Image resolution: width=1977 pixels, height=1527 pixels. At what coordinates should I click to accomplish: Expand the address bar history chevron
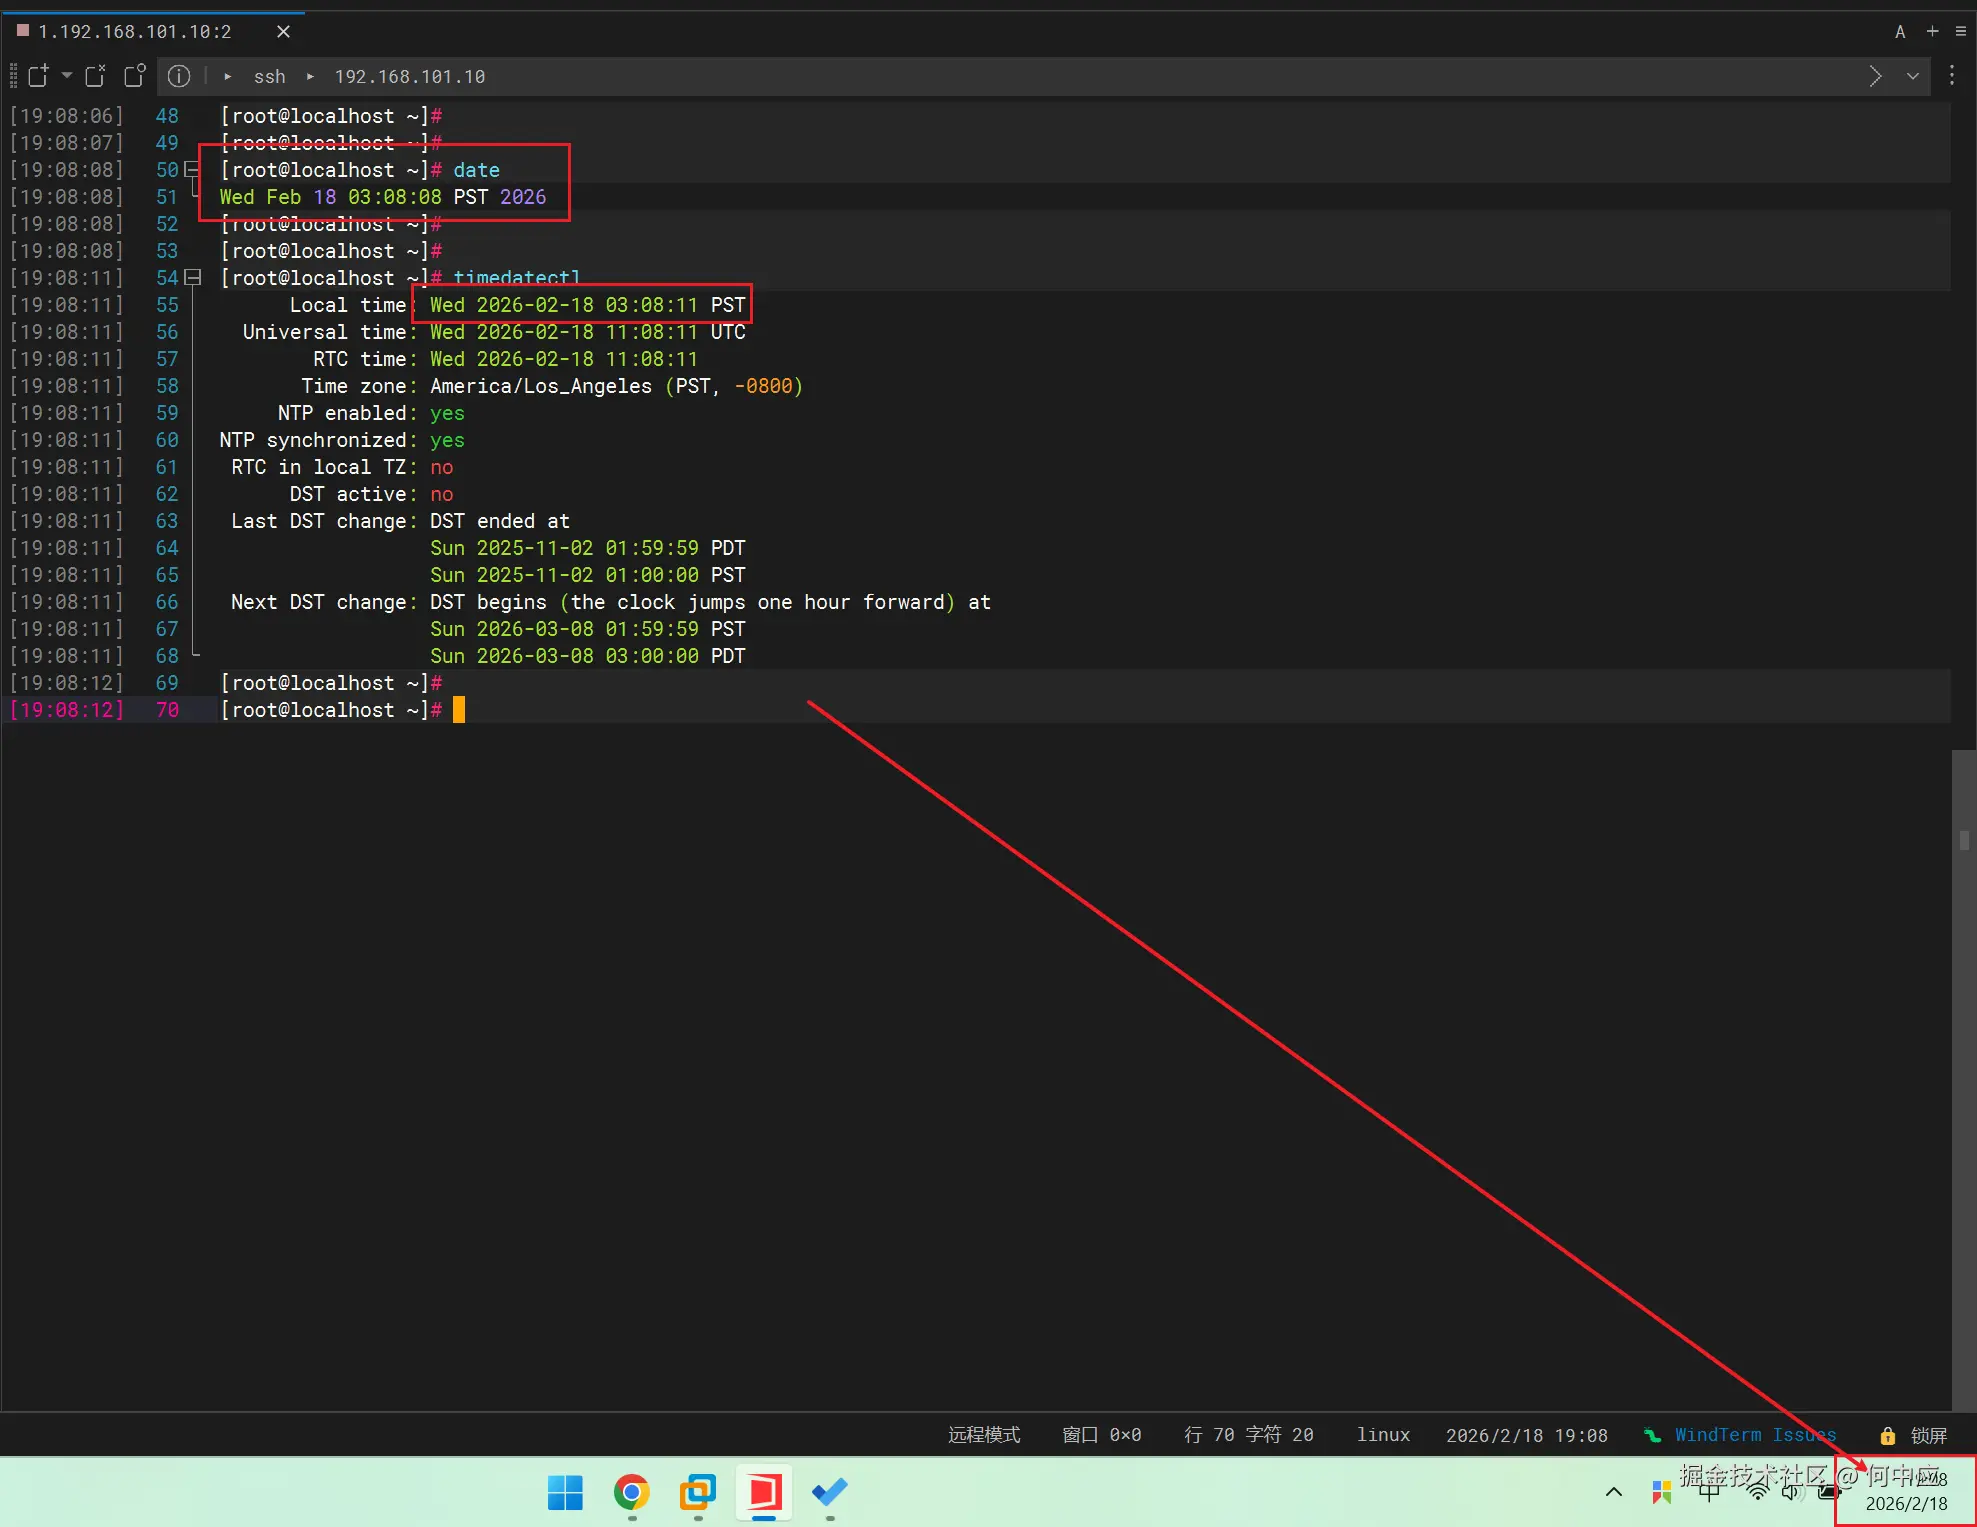point(1913,76)
